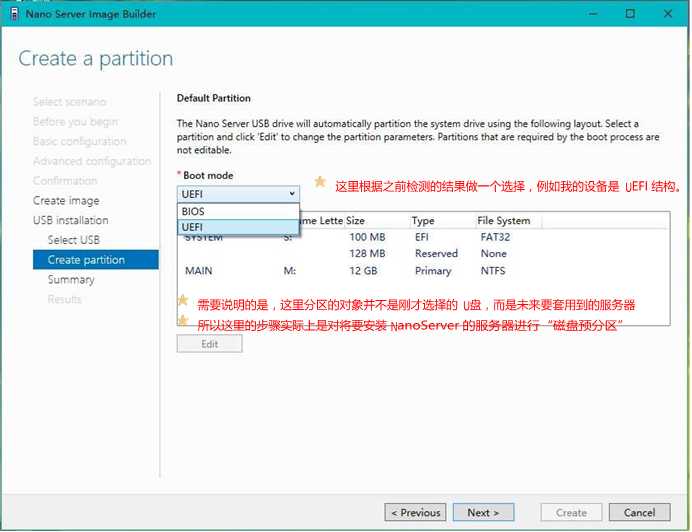Click the Reserved type cell
Image resolution: width=692 pixels, height=532 pixels.
click(436, 253)
